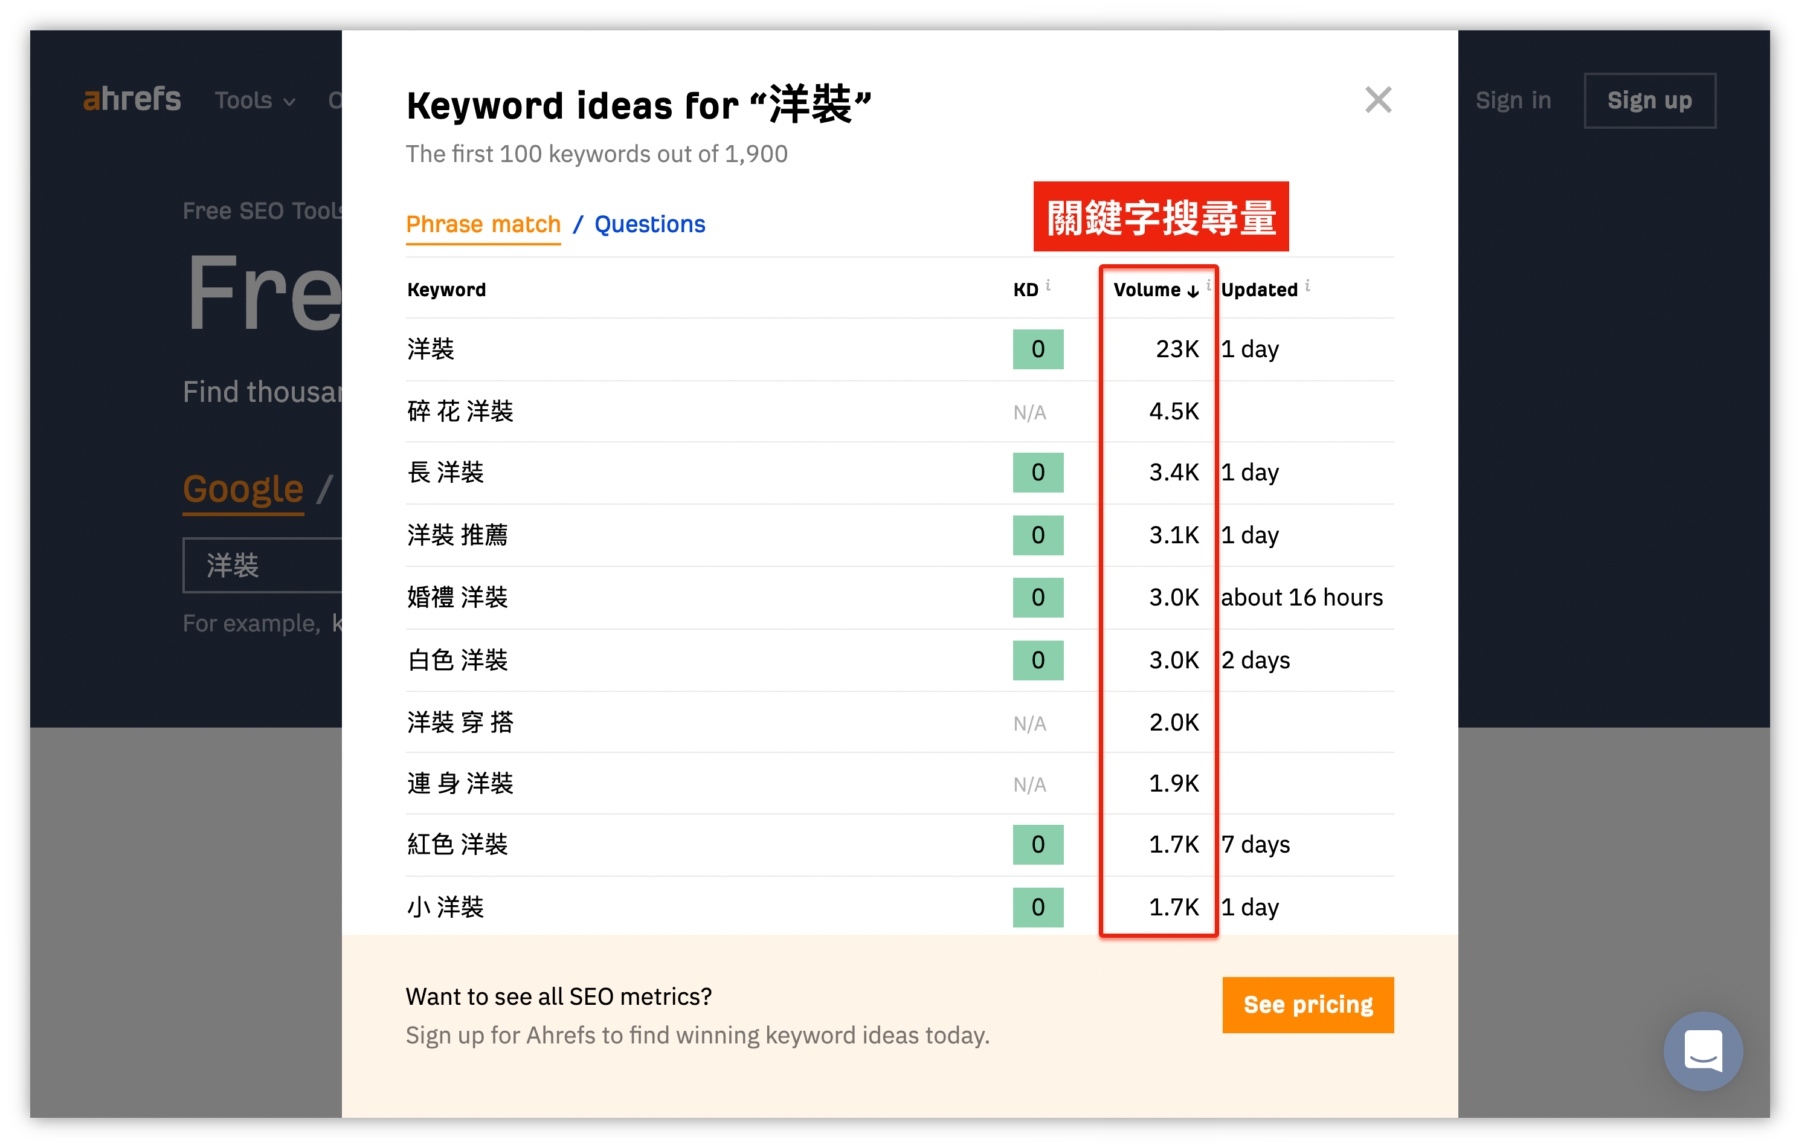
Task: Open the Sign in link
Action: 1513,100
